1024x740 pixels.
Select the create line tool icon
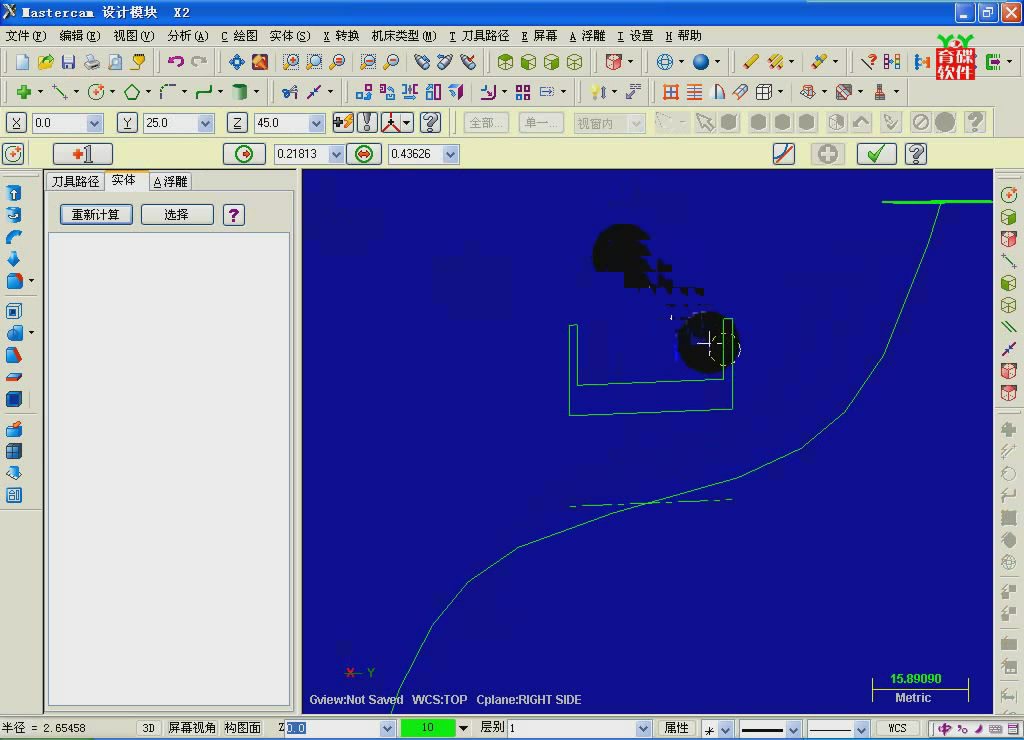60,92
